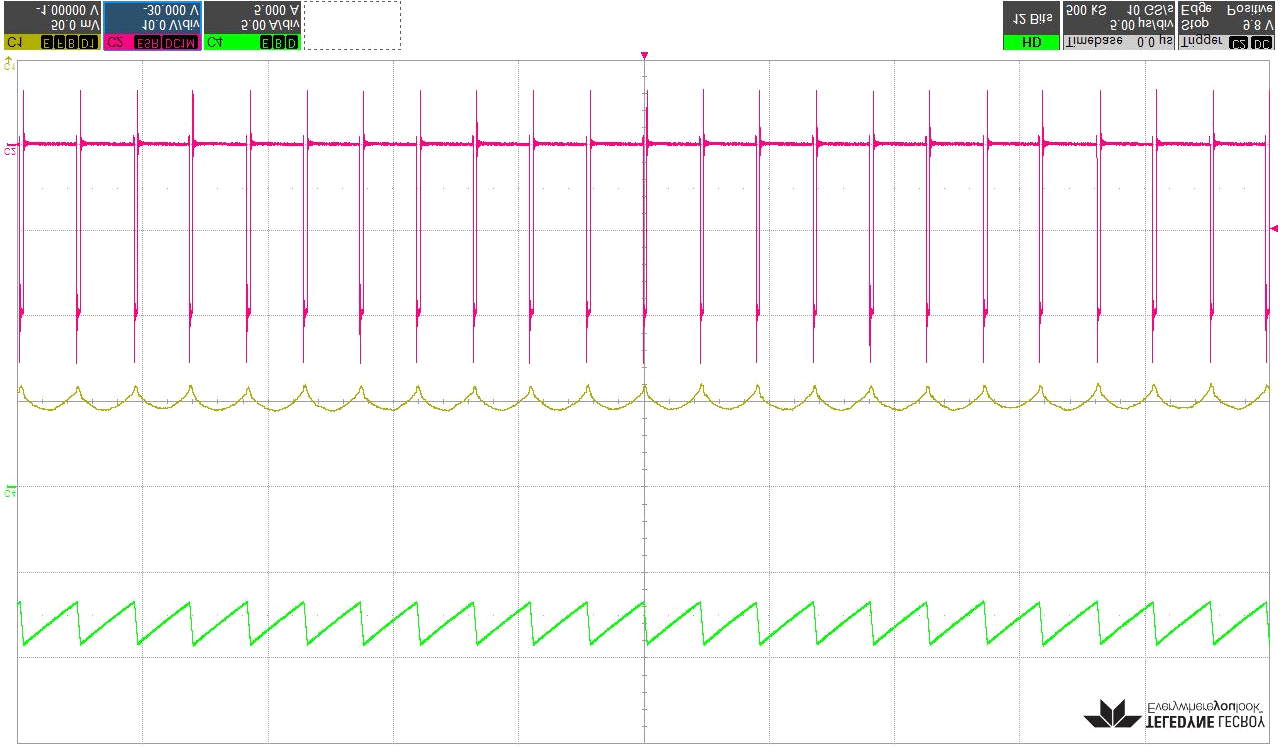
Task: Click the DC coupling badge in Trigger box
Action: point(1262,43)
